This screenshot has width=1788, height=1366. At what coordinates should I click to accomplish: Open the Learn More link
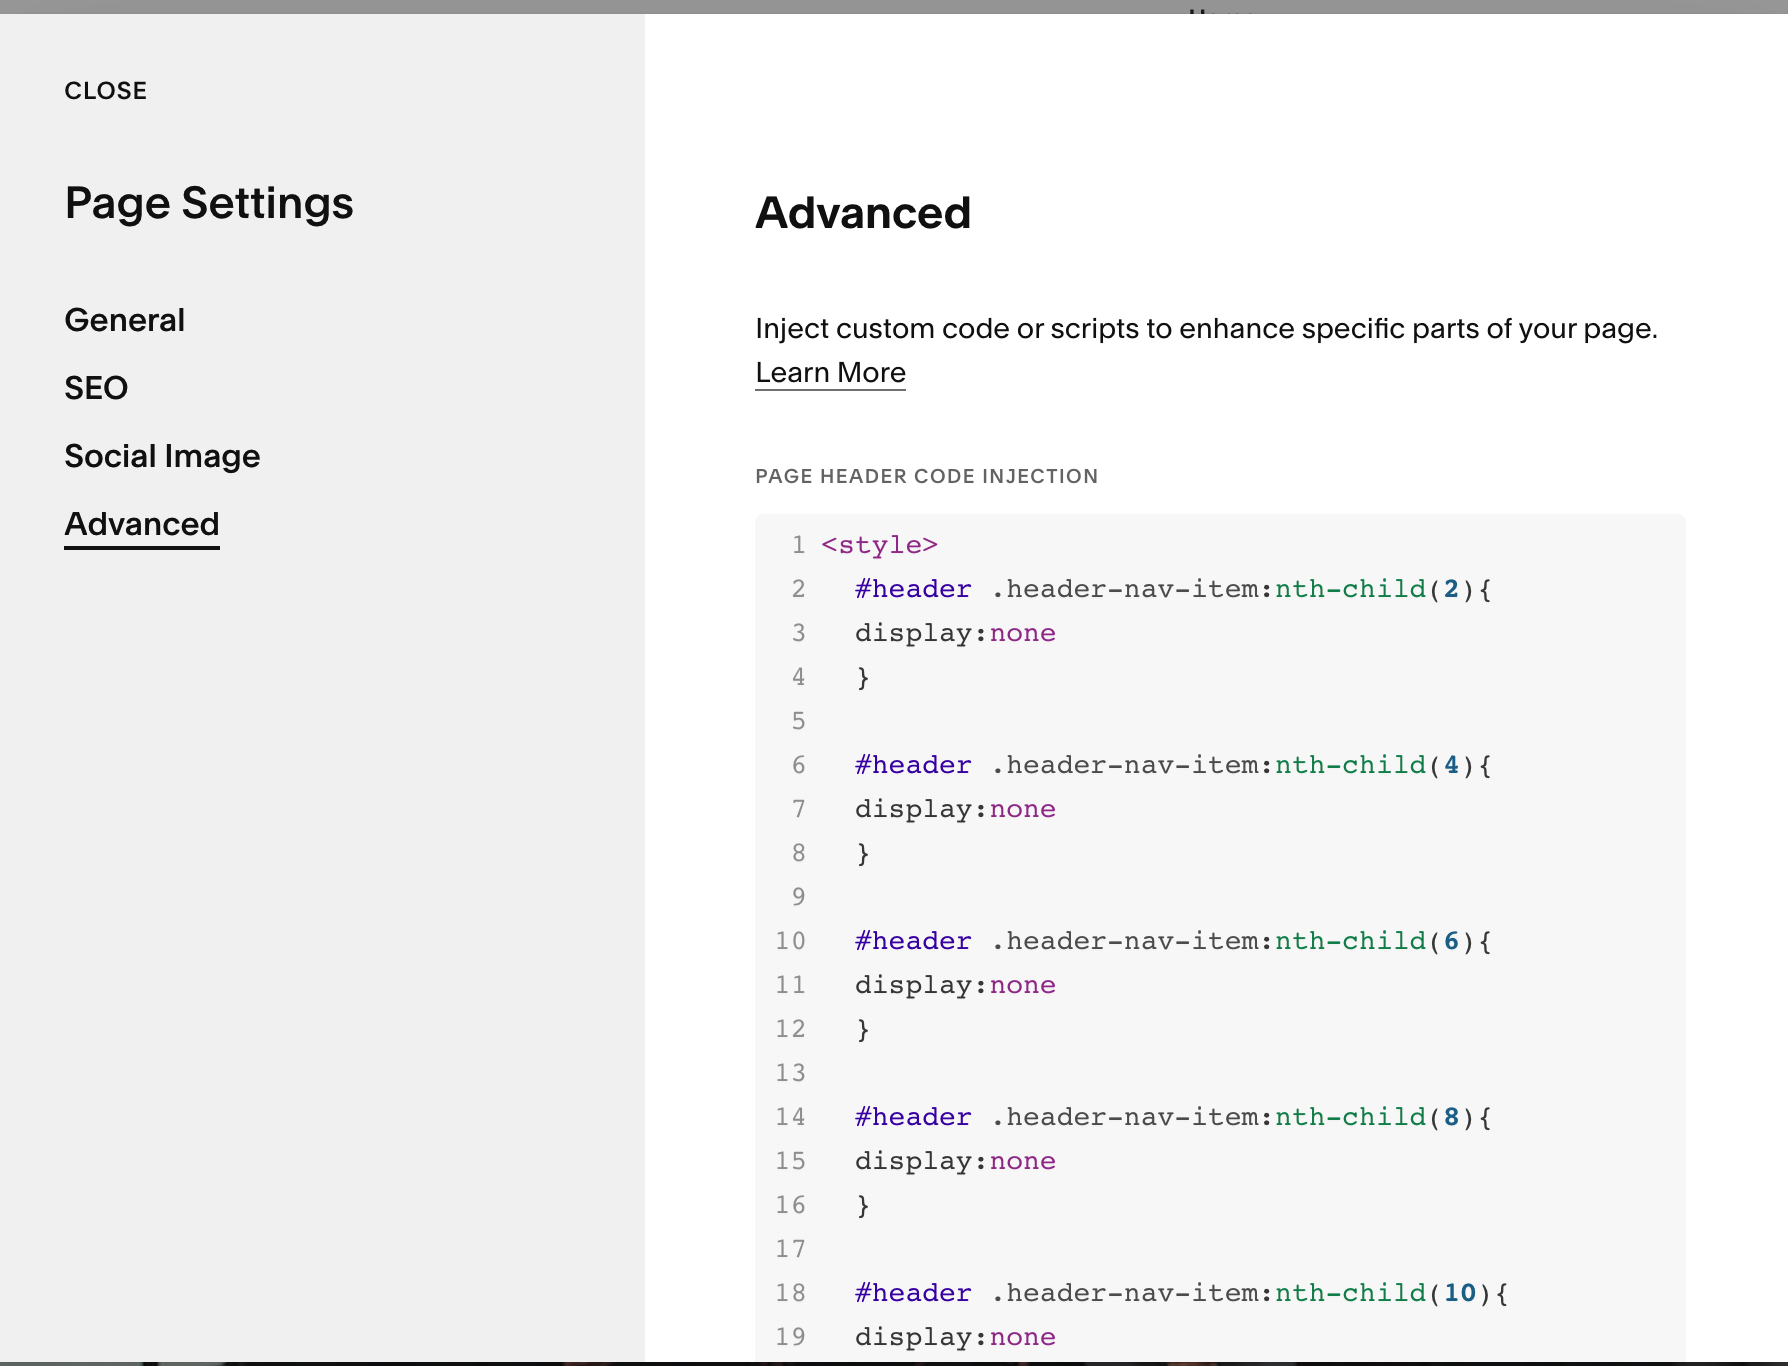tap(830, 372)
